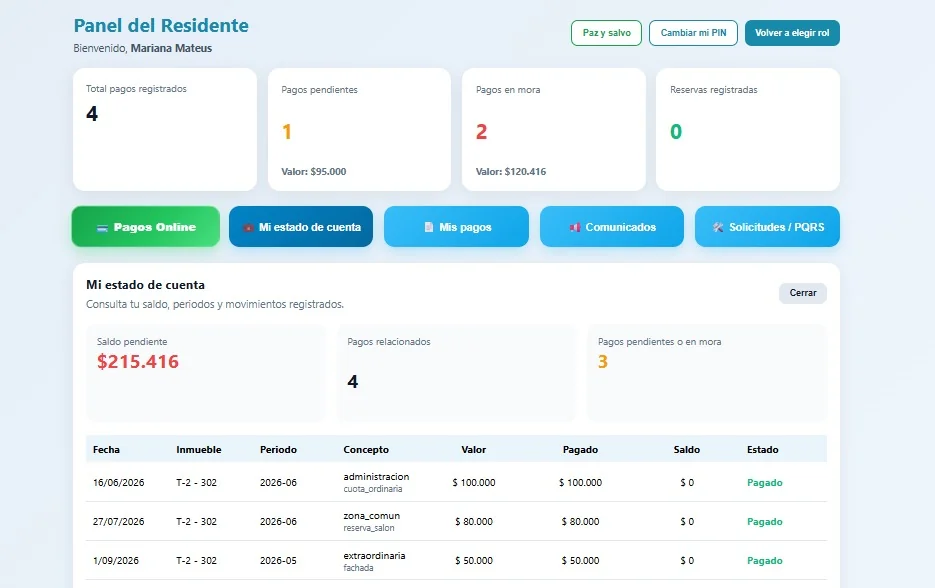This screenshot has height=588, width=935.
Task: Click the tools icon on Solicitudes / PQRS
Action: point(718,227)
